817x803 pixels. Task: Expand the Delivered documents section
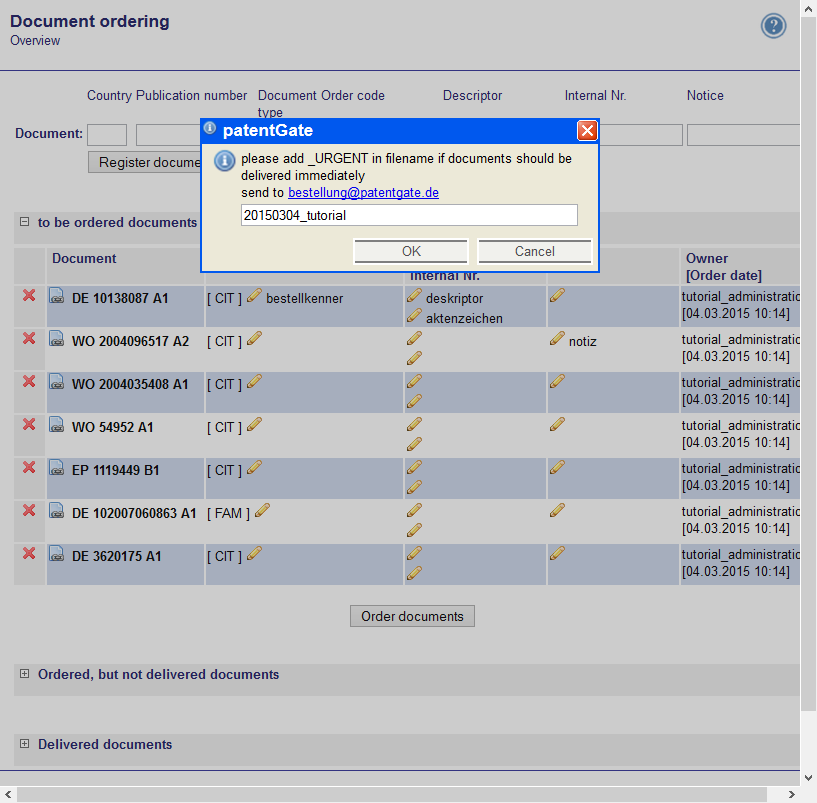click(24, 744)
